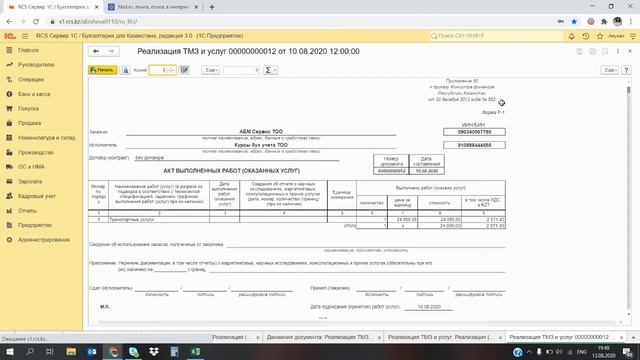Click the ИИН/БИН value 090340567790
Image resolution: width=640 pixels, height=360 pixels.
click(x=474, y=132)
